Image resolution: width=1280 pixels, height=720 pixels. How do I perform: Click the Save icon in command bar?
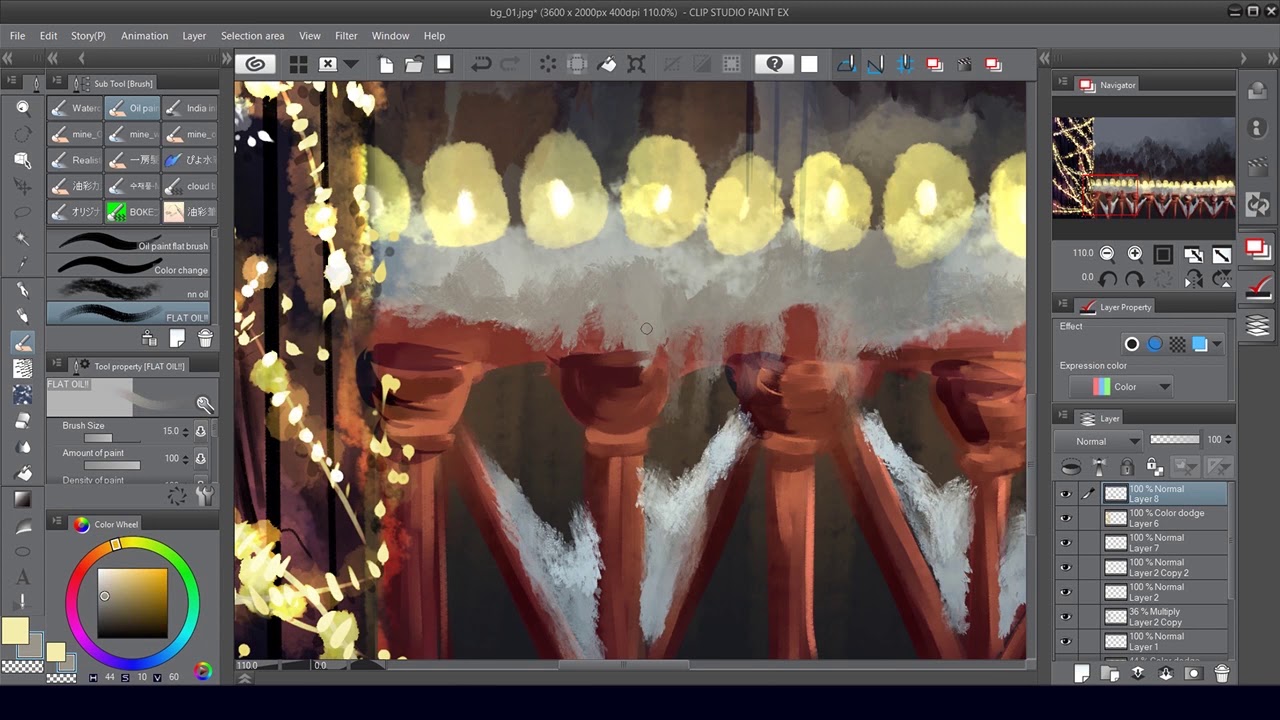click(444, 64)
